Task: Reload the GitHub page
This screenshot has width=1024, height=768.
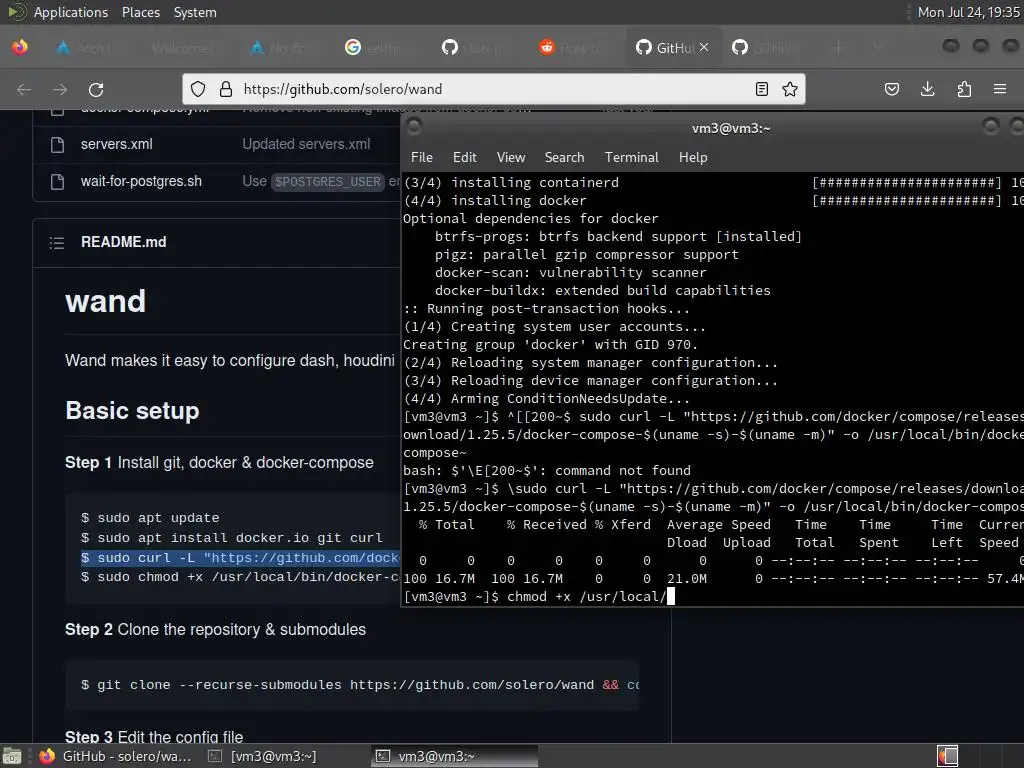Action: pyautogui.click(x=96, y=89)
